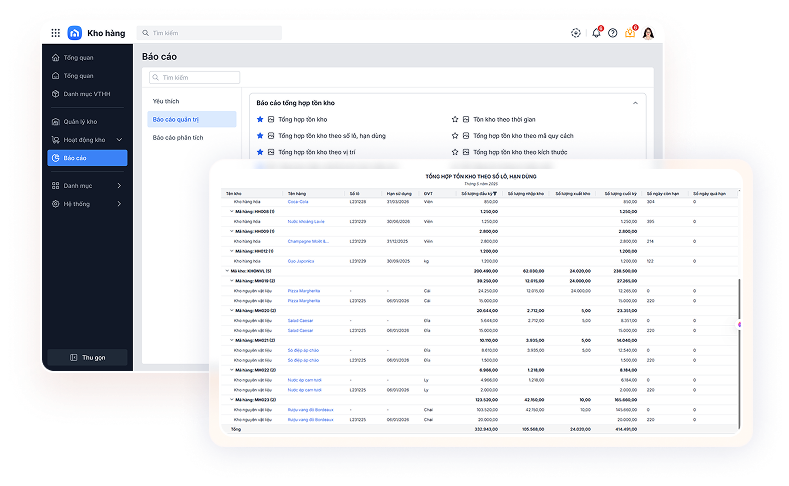Select the Báo cáo phân tích tab
This screenshot has width=789, height=486.
[x=178, y=138]
